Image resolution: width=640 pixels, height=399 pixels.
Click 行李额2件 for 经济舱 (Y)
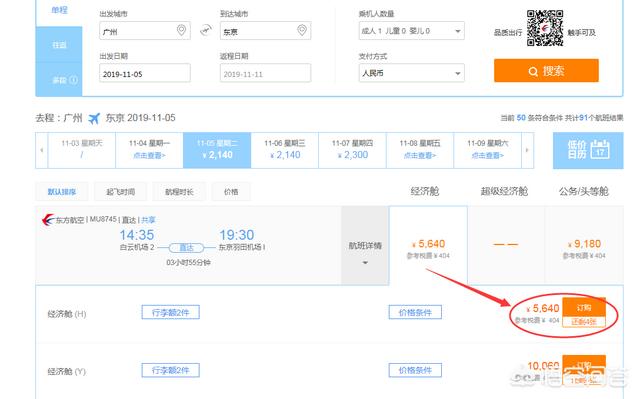coord(171,370)
